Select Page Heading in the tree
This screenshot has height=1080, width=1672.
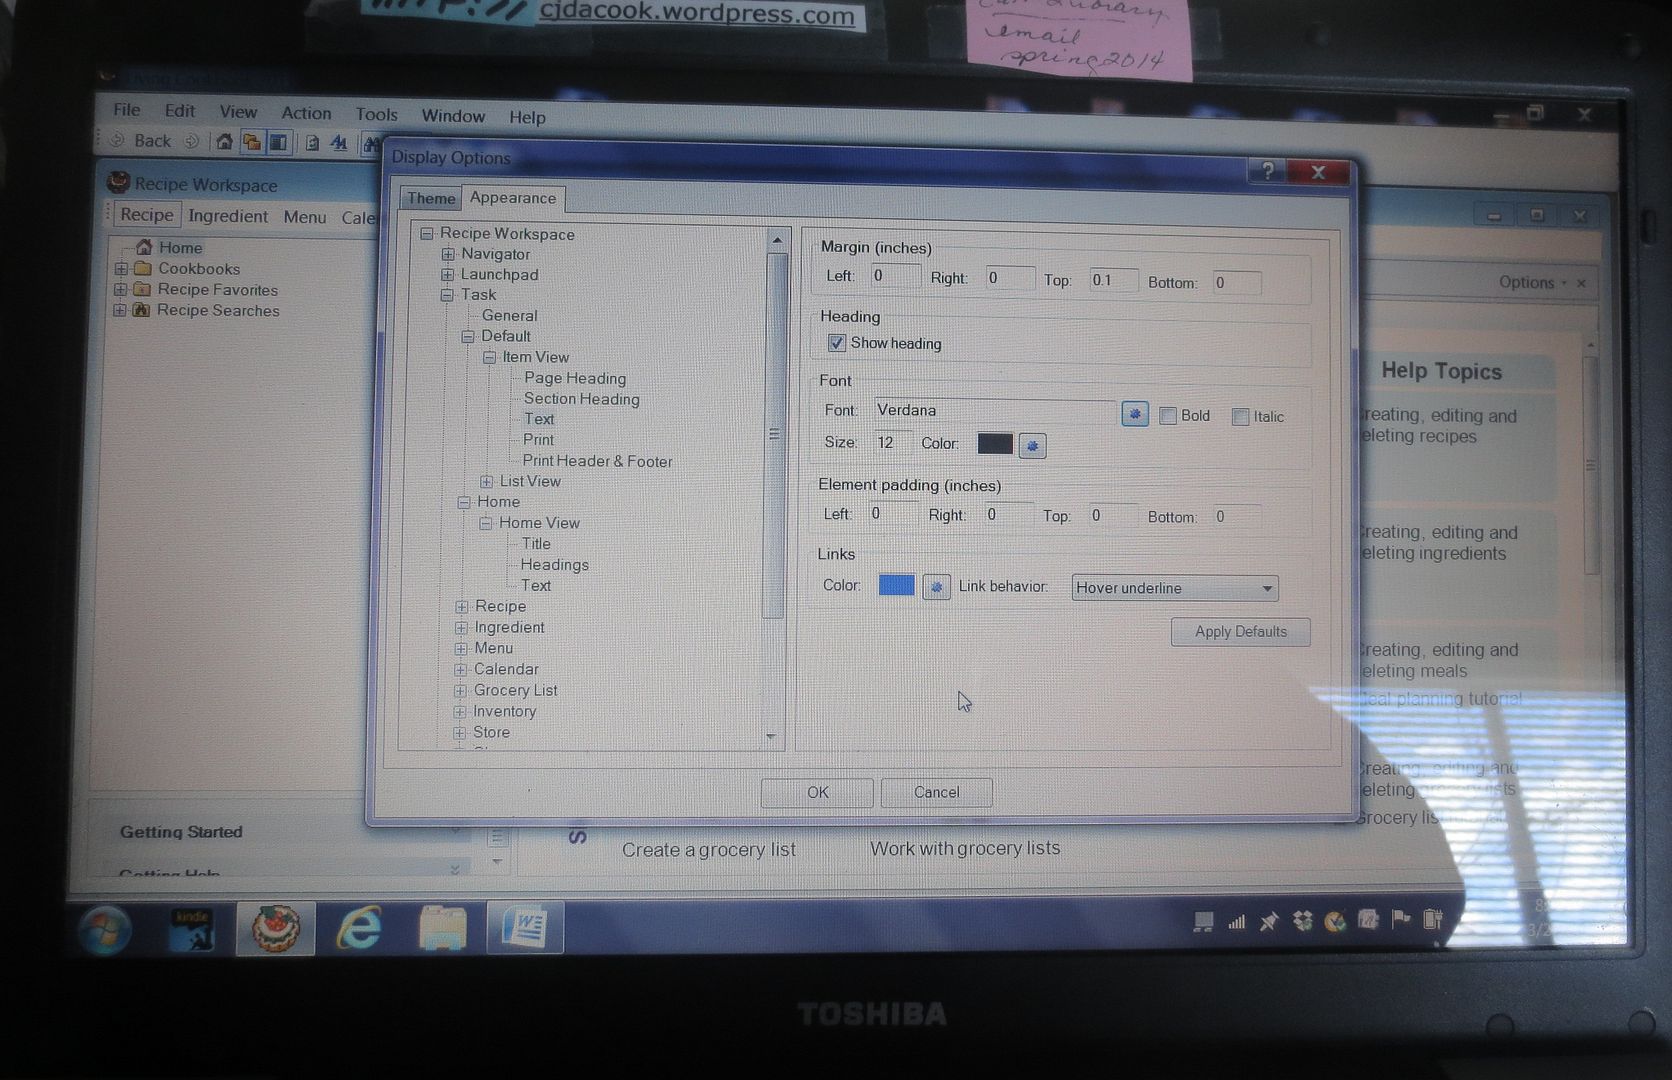(575, 378)
